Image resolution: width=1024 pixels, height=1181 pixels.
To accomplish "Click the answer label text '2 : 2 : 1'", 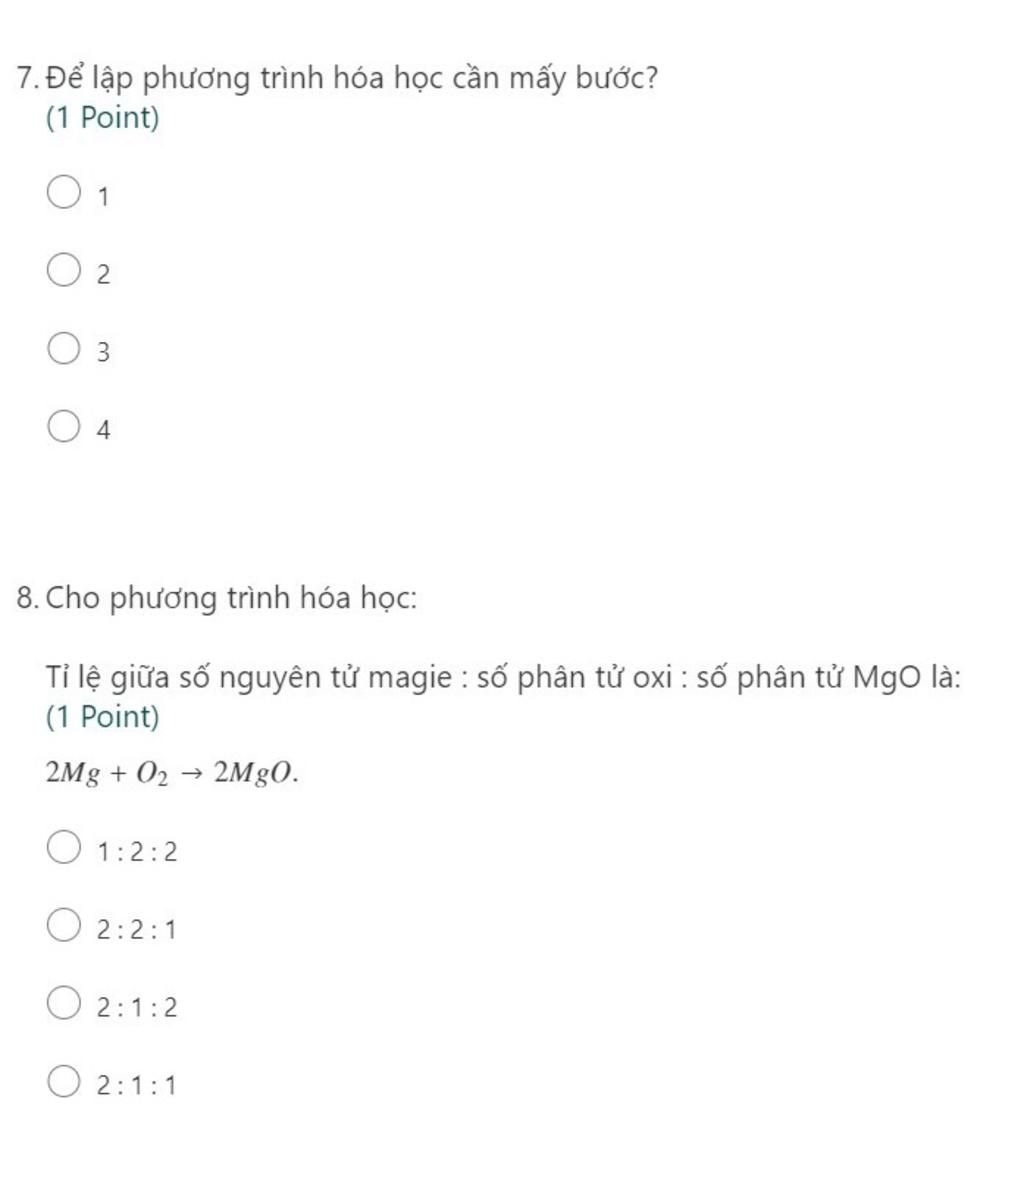I will pos(137,930).
